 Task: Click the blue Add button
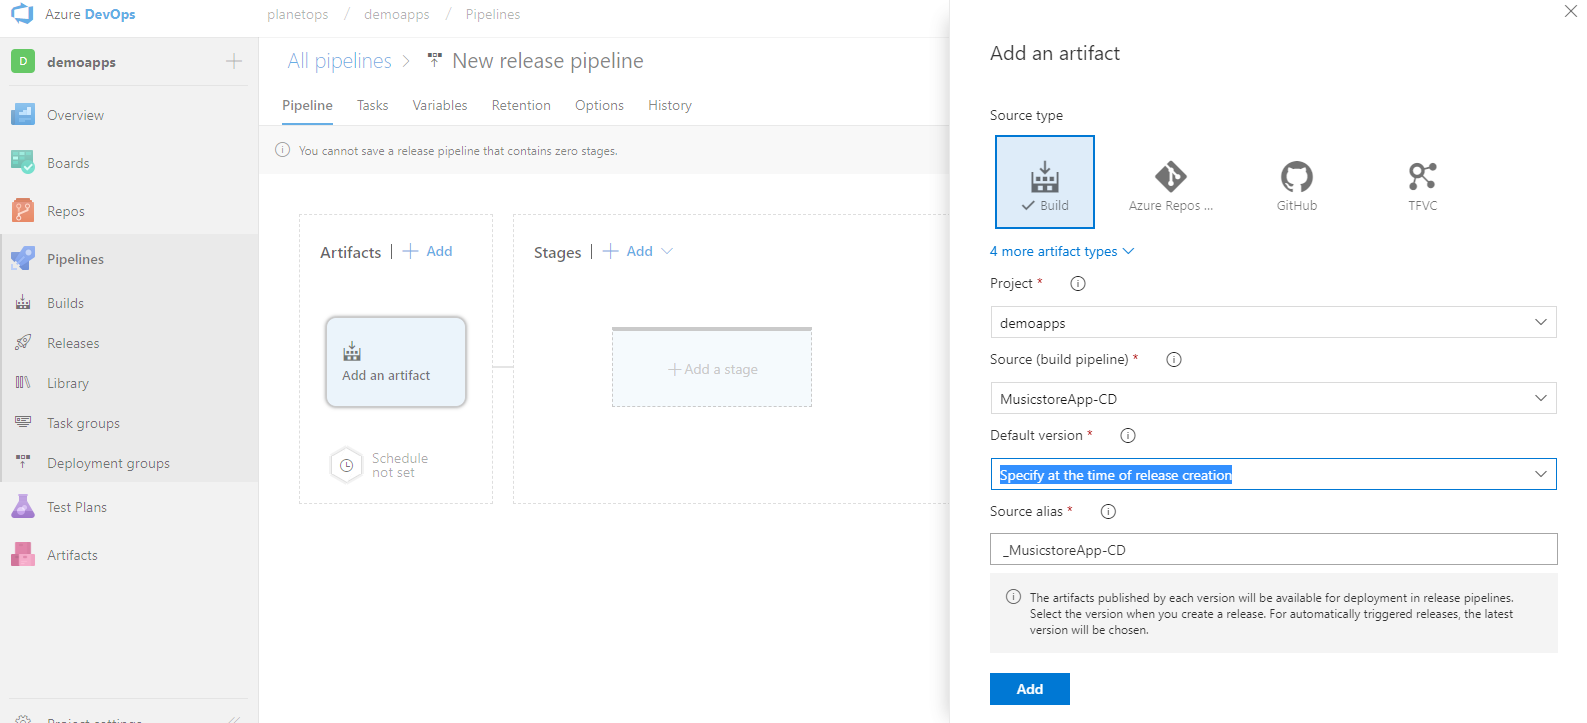pos(1030,689)
